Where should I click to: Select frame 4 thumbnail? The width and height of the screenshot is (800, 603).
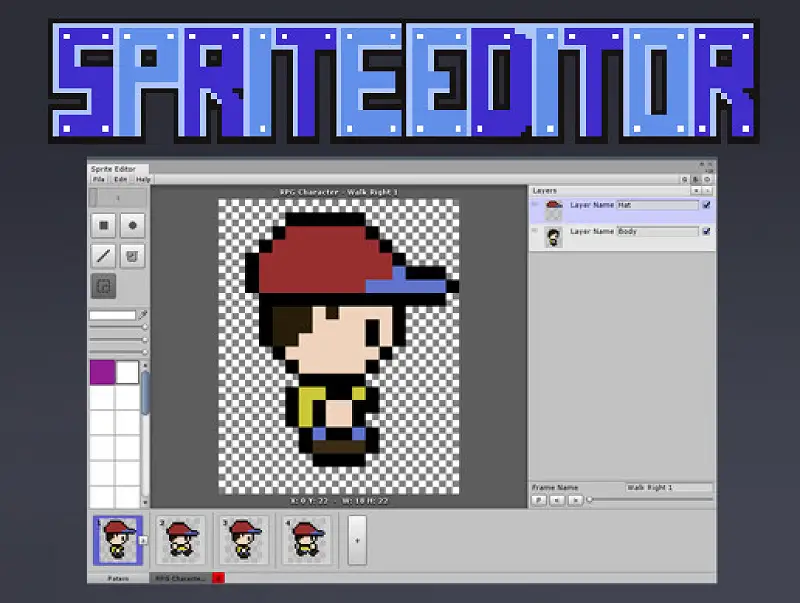307,540
